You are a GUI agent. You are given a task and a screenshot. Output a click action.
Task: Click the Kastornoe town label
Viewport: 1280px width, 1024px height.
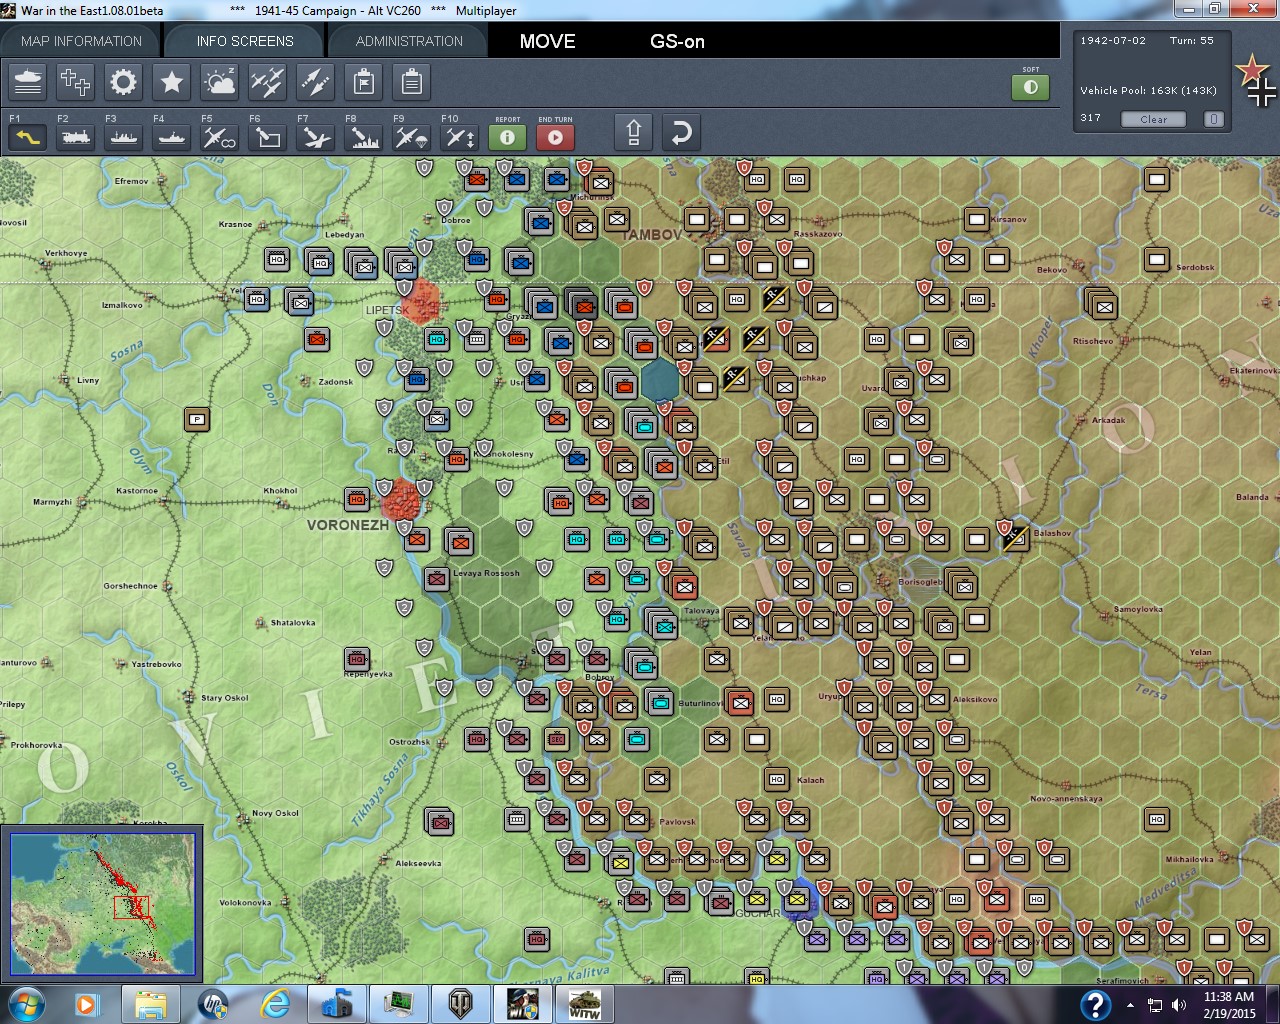[137, 491]
